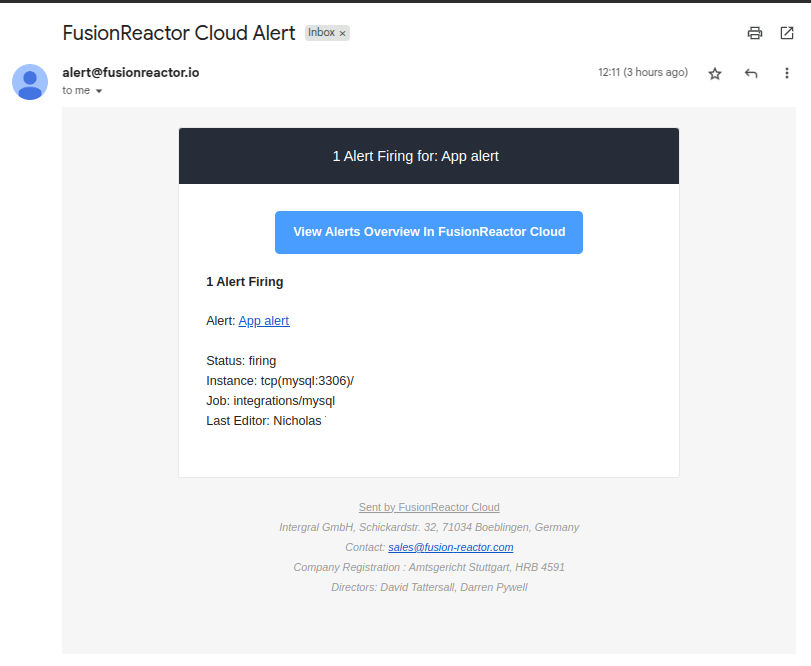The image size is (811, 666).
Task: Click View Alerts Overview In FusionReactor Cloud
Action: coord(429,232)
